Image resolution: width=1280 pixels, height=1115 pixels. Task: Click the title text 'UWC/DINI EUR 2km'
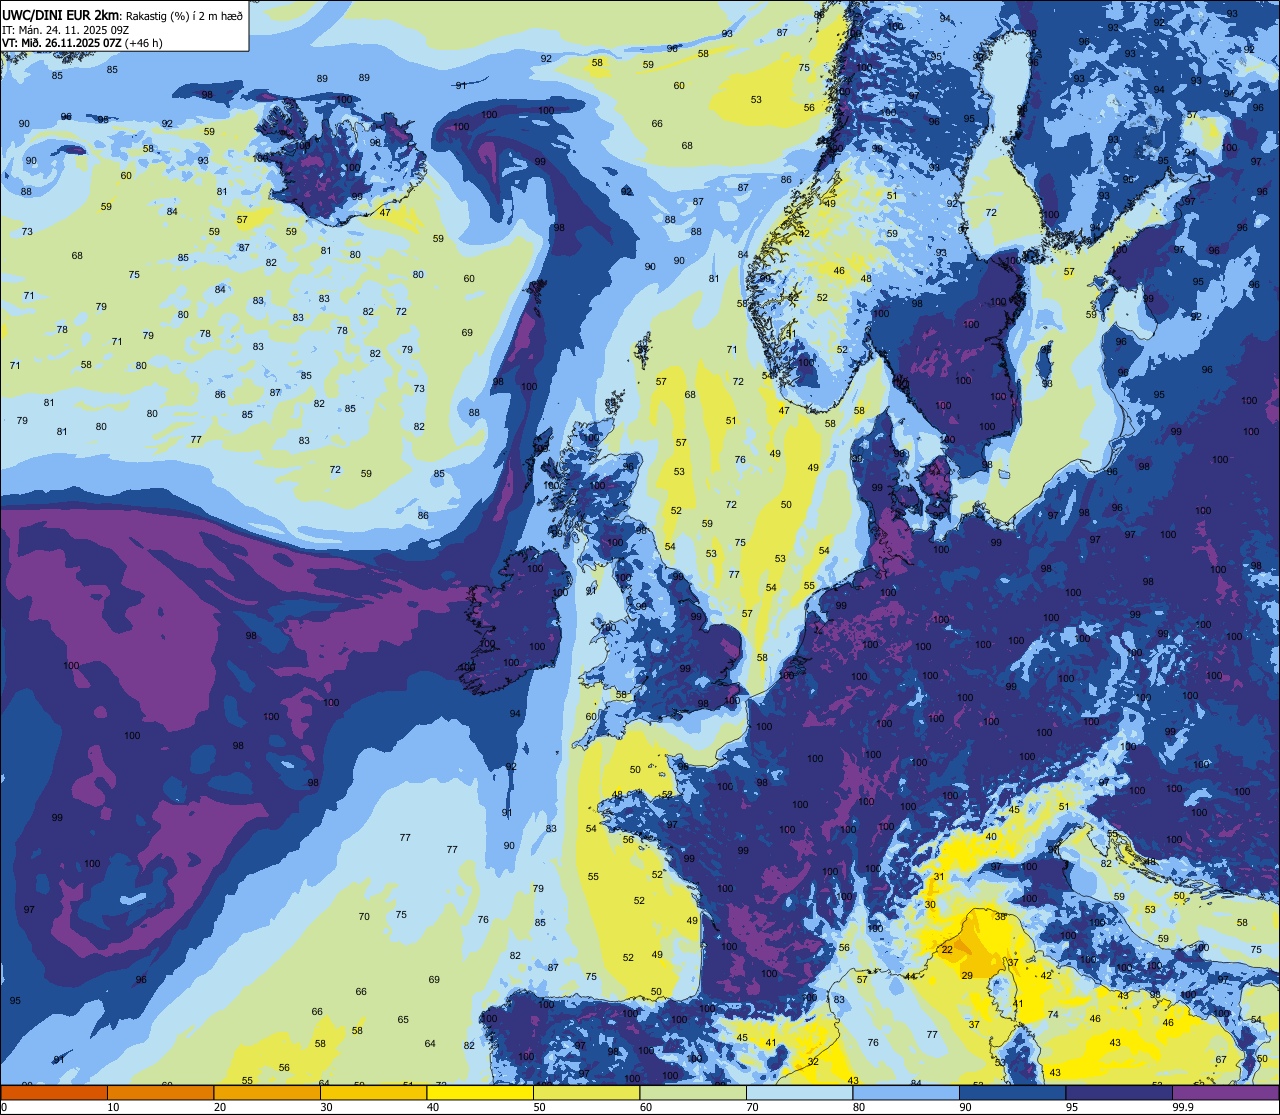click(60, 14)
